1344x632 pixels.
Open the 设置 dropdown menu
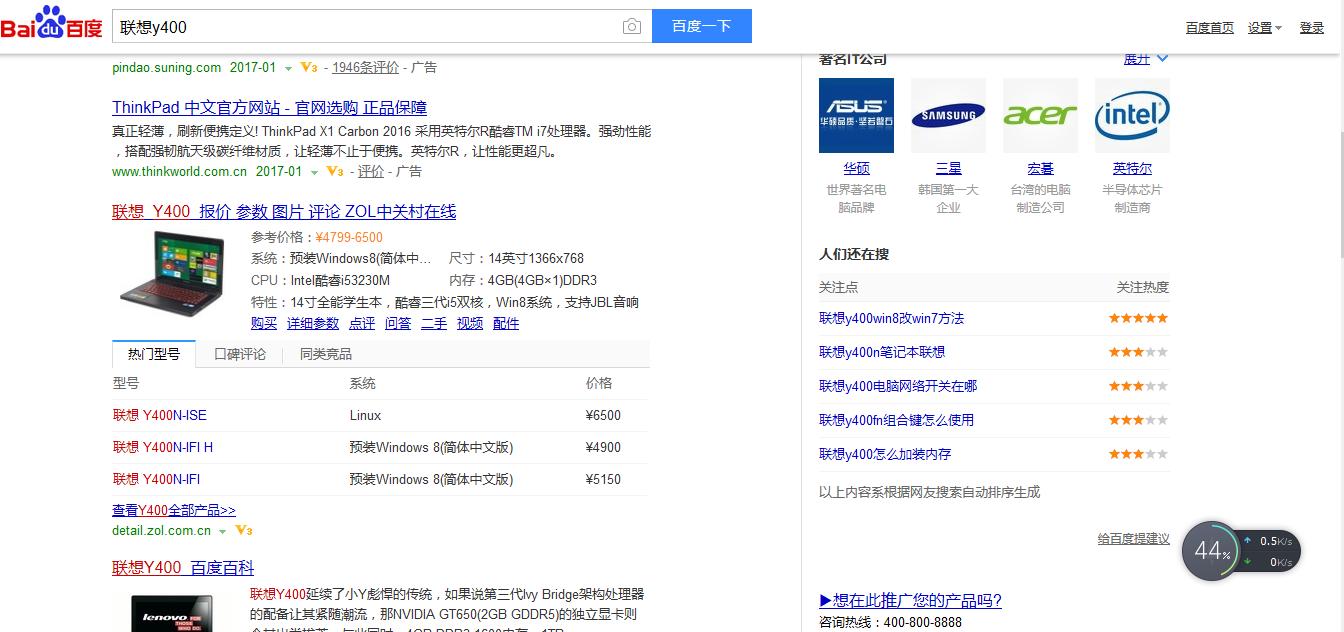coord(1265,28)
